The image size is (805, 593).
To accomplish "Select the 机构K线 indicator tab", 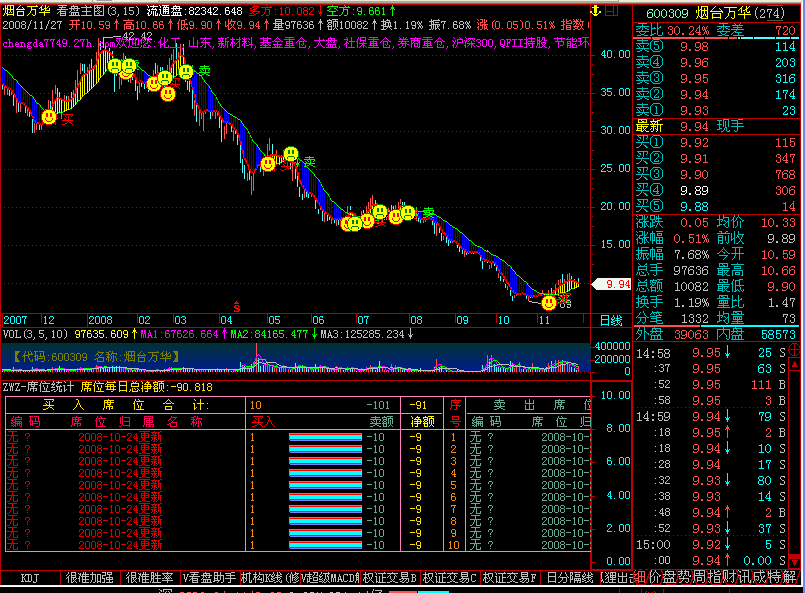I will (x=270, y=578).
